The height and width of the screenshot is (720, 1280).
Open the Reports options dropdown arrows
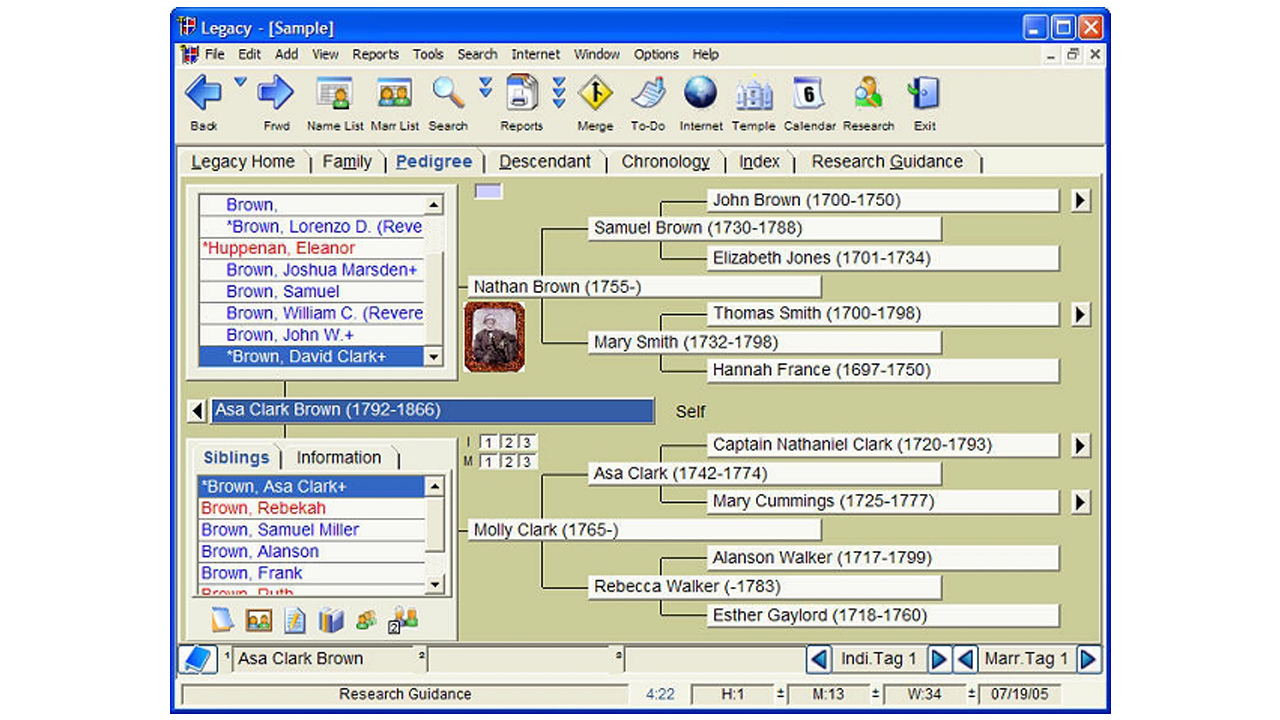tap(559, 92)
